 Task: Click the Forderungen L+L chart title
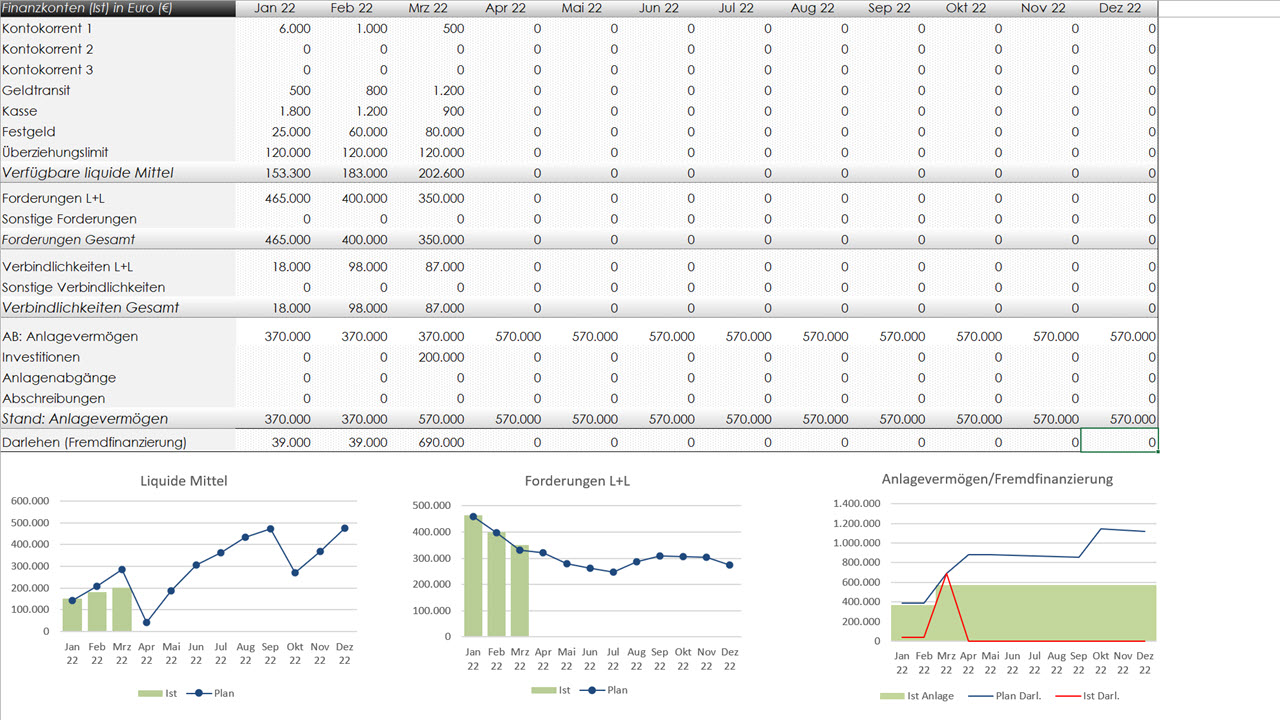[x=577, y=481]
